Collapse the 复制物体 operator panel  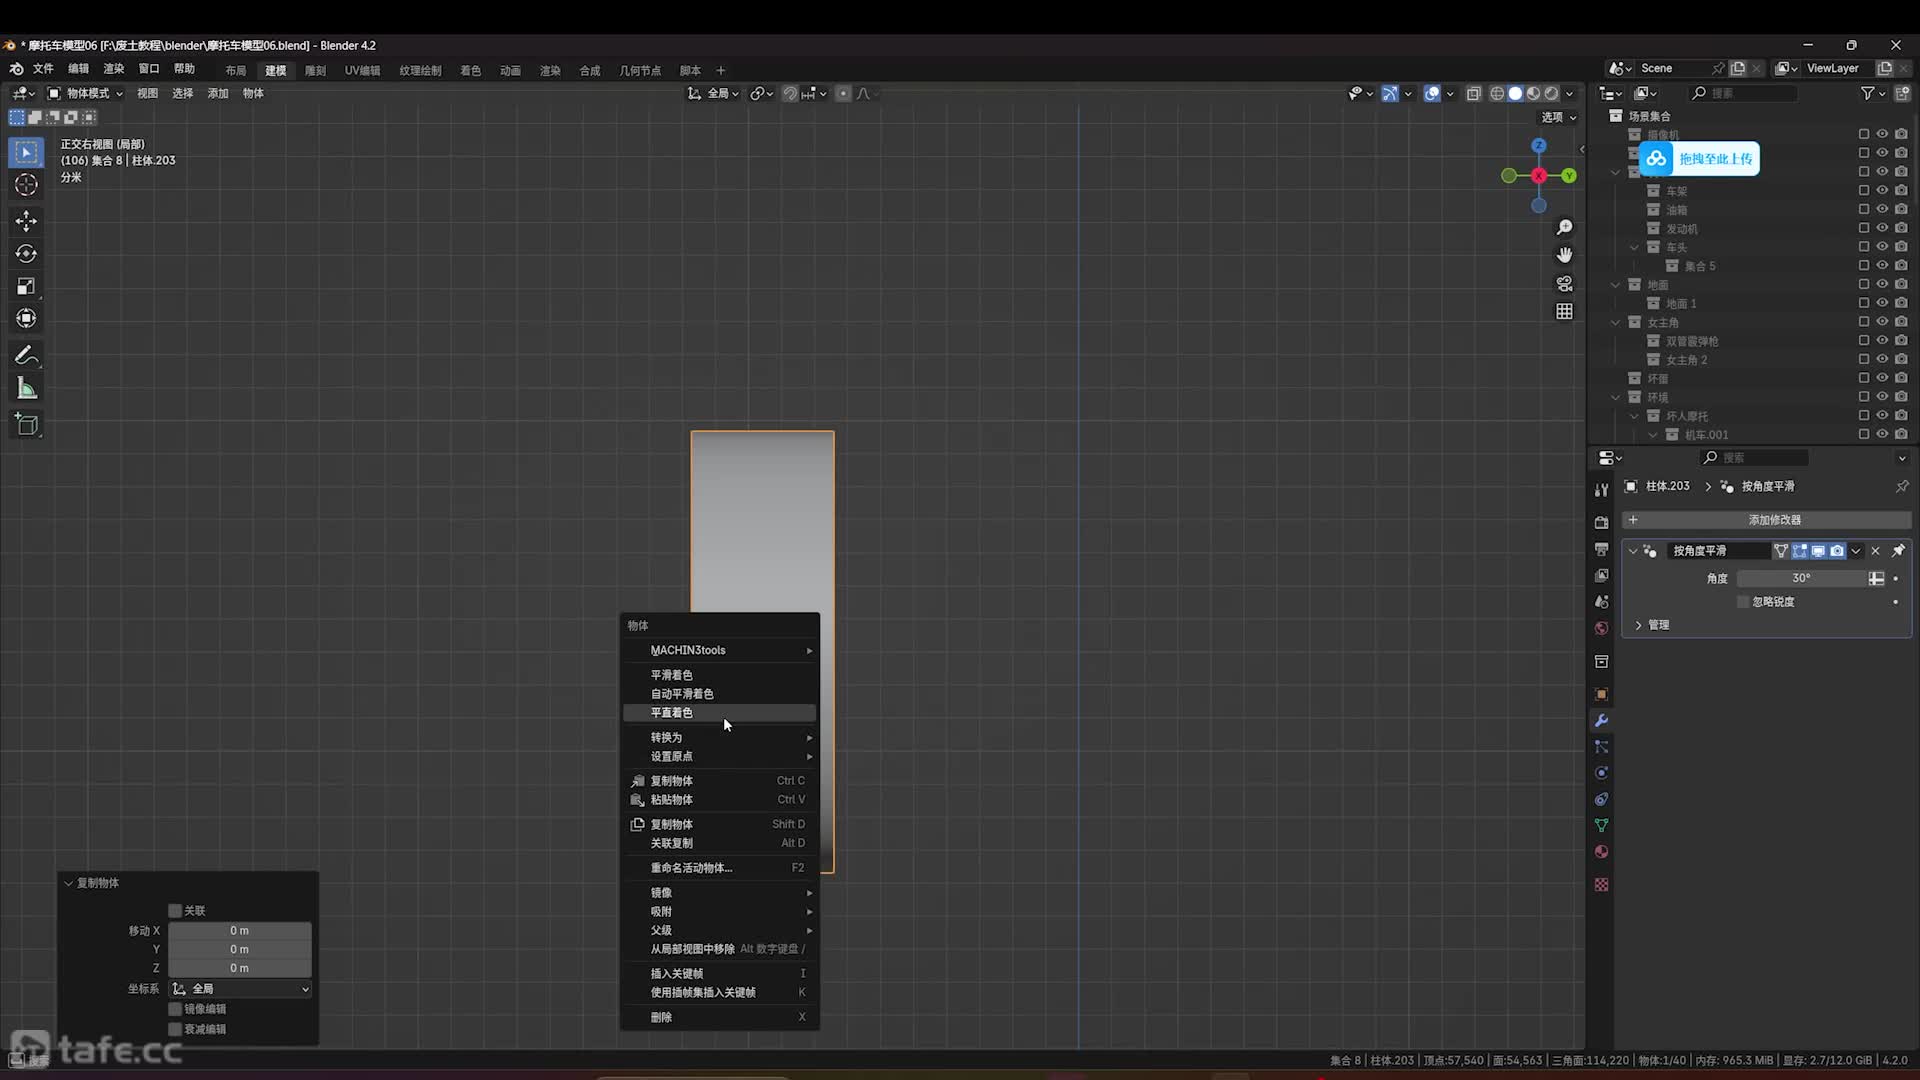tap(68, 883)
